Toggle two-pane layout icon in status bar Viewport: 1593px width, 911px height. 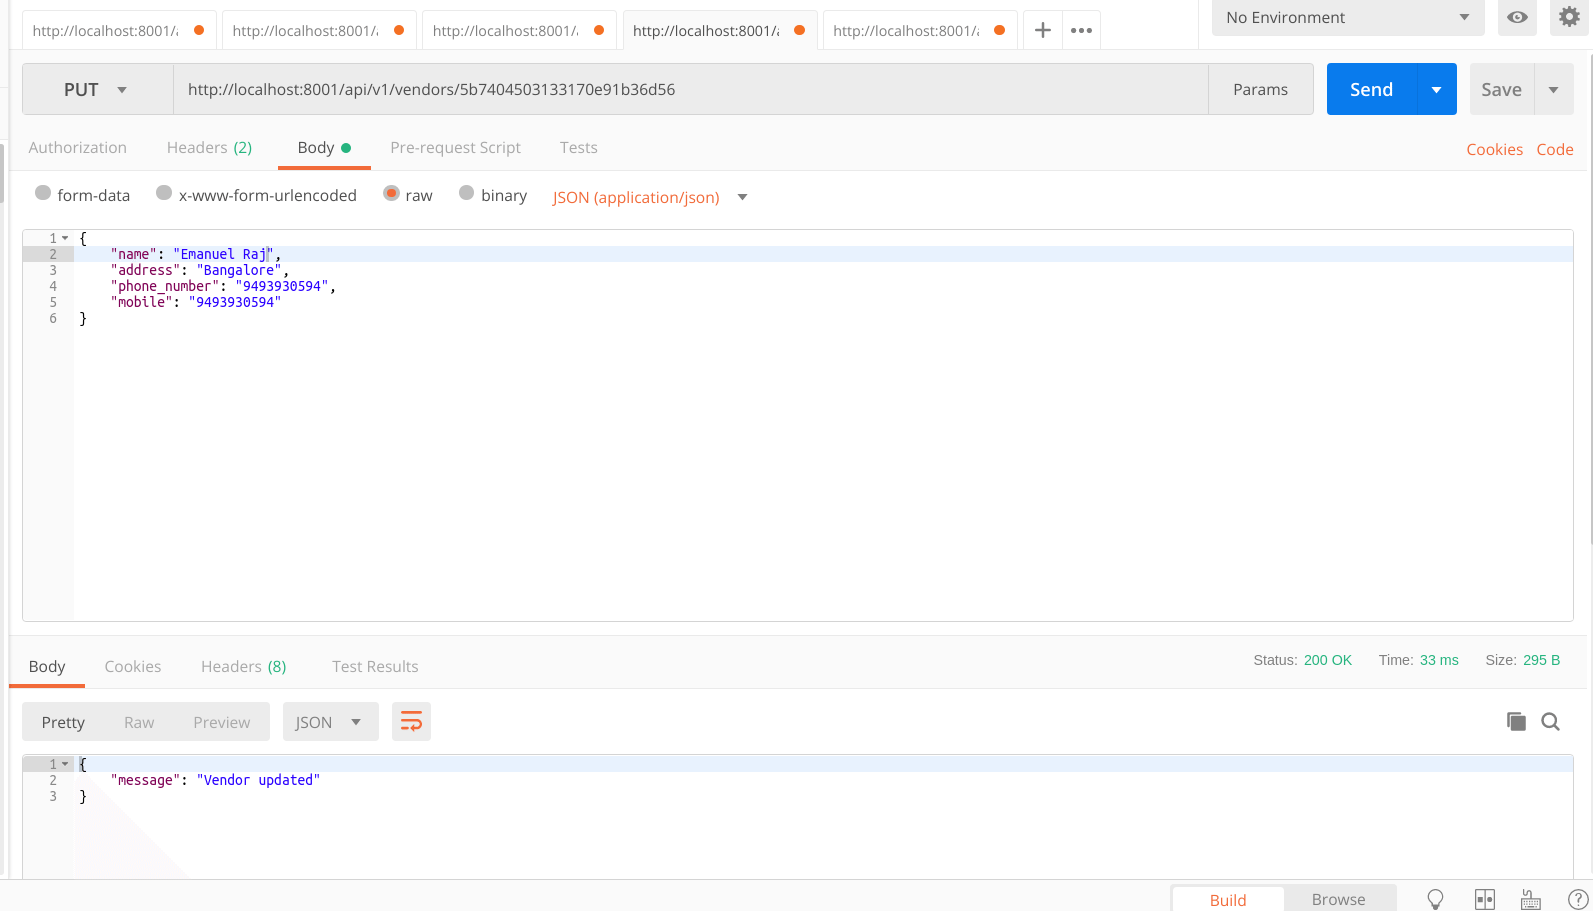(1485, 899)
